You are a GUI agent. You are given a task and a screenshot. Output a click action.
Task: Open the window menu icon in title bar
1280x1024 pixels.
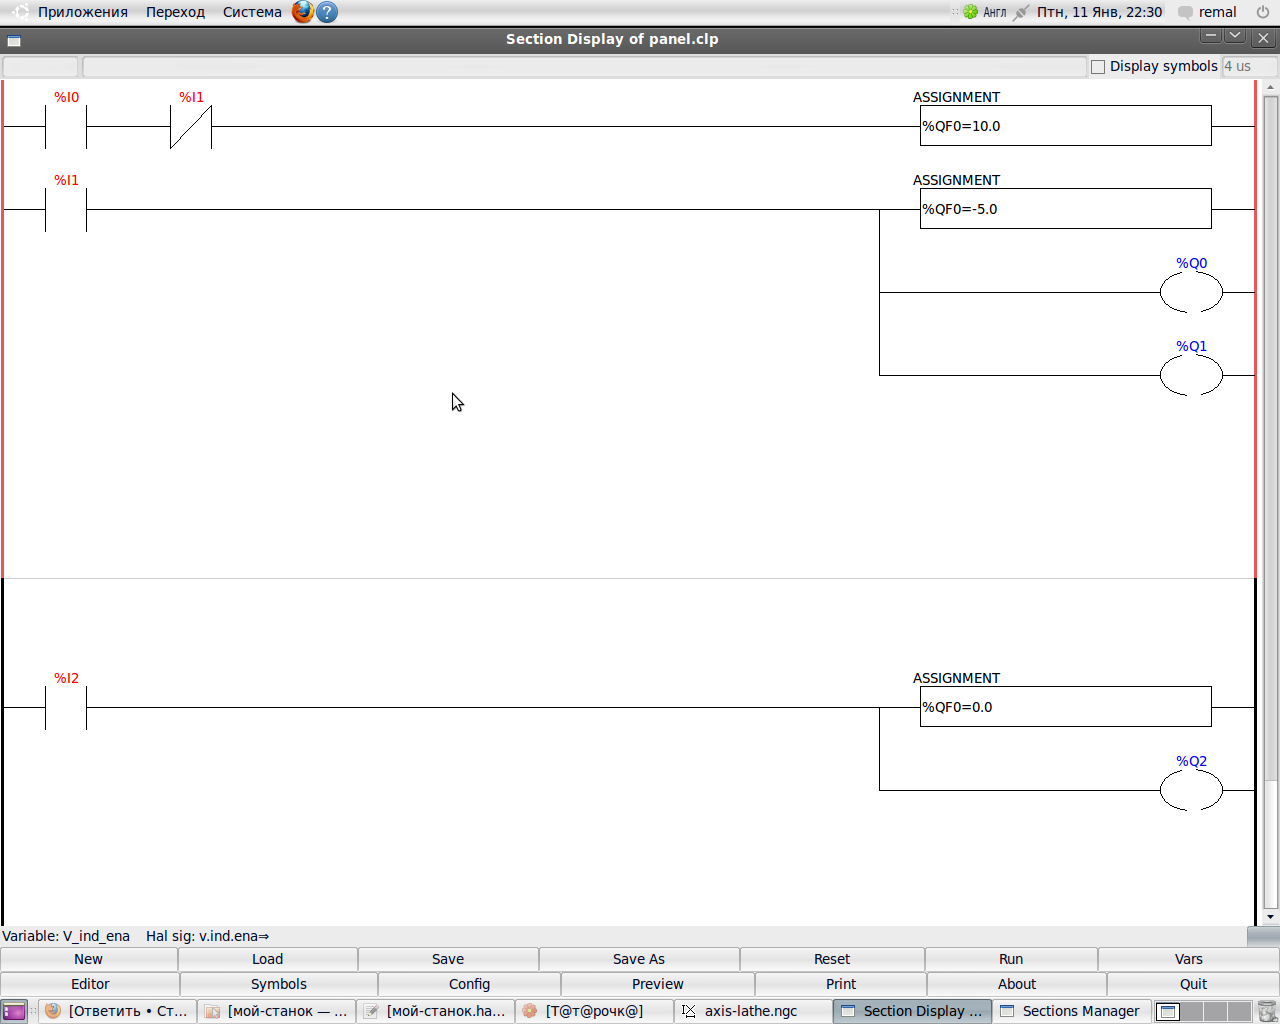point(14,41)
